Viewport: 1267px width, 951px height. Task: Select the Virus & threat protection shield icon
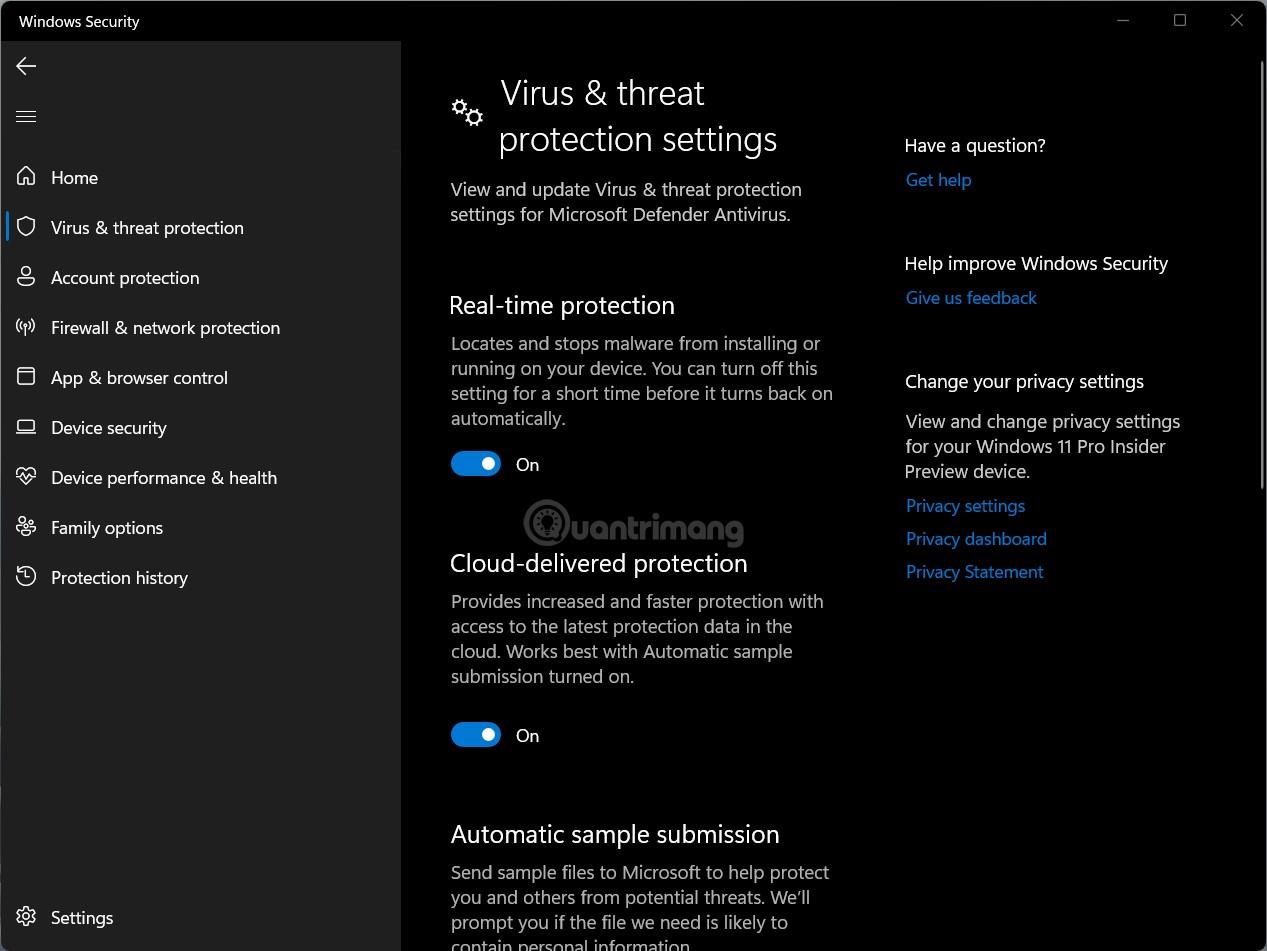point(26,227)
